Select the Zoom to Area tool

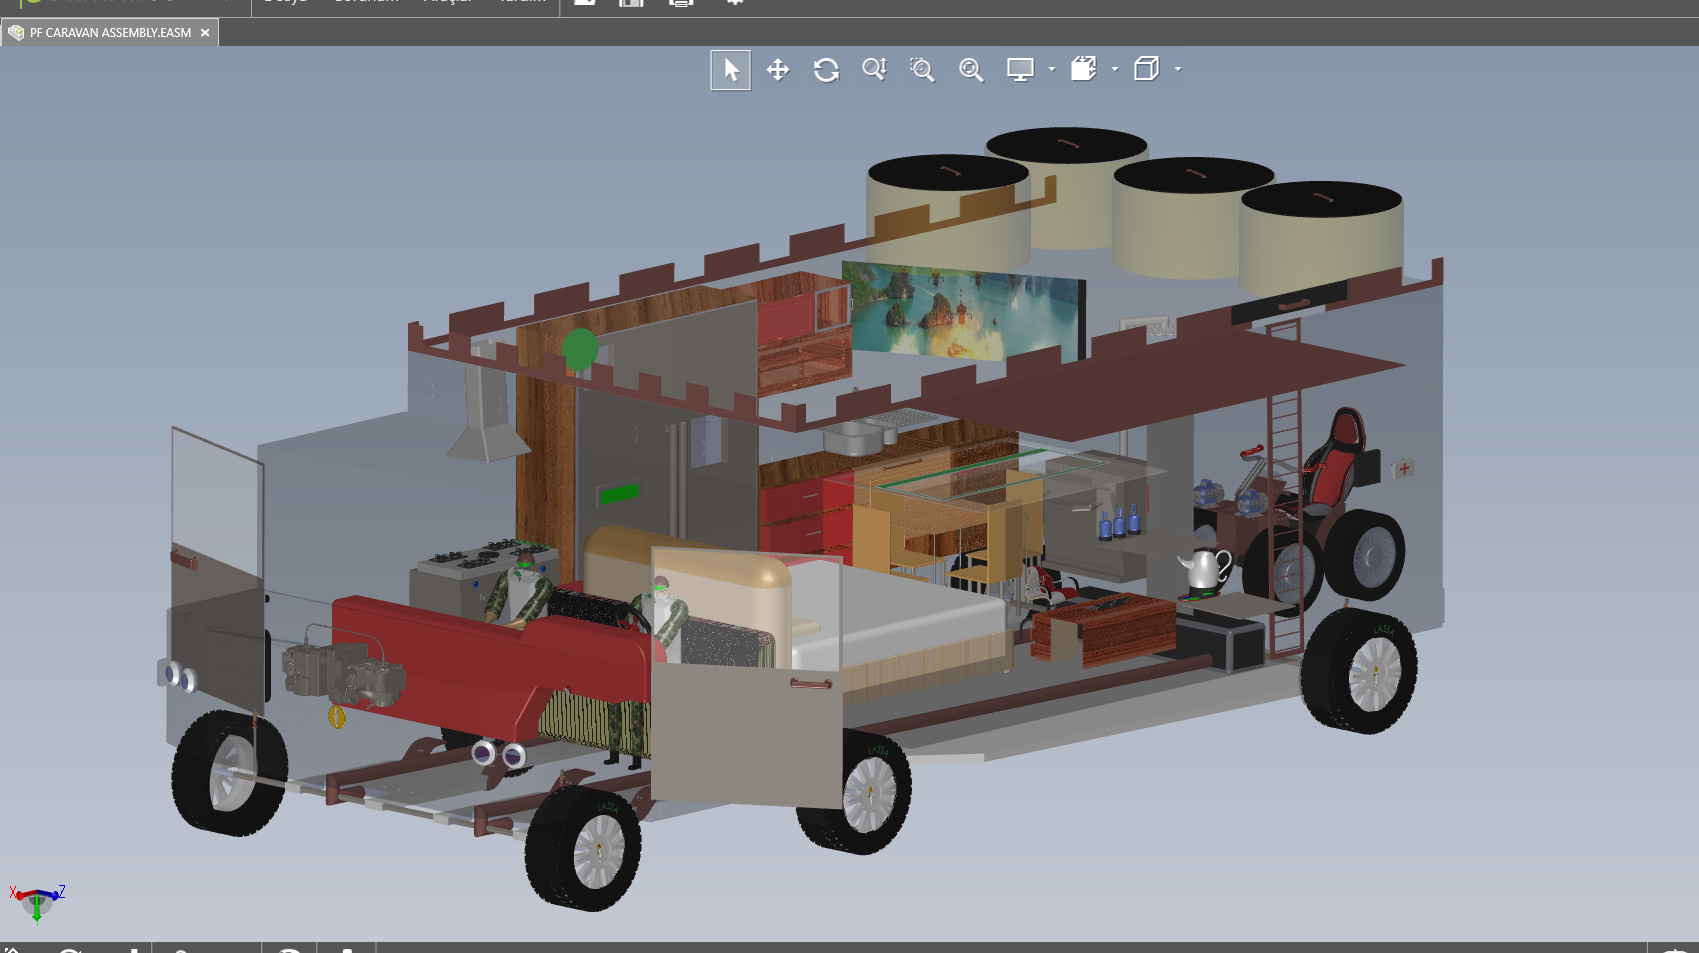pos(922,70)
